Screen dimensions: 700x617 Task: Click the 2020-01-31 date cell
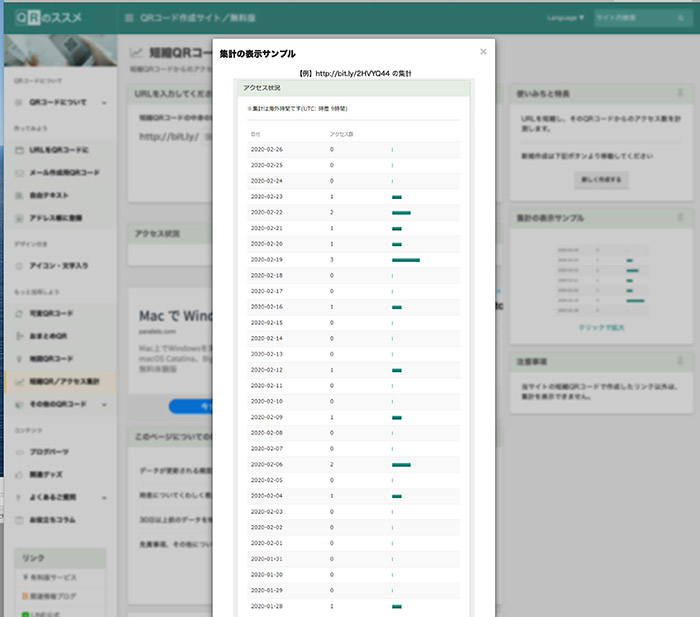point(267,559)
